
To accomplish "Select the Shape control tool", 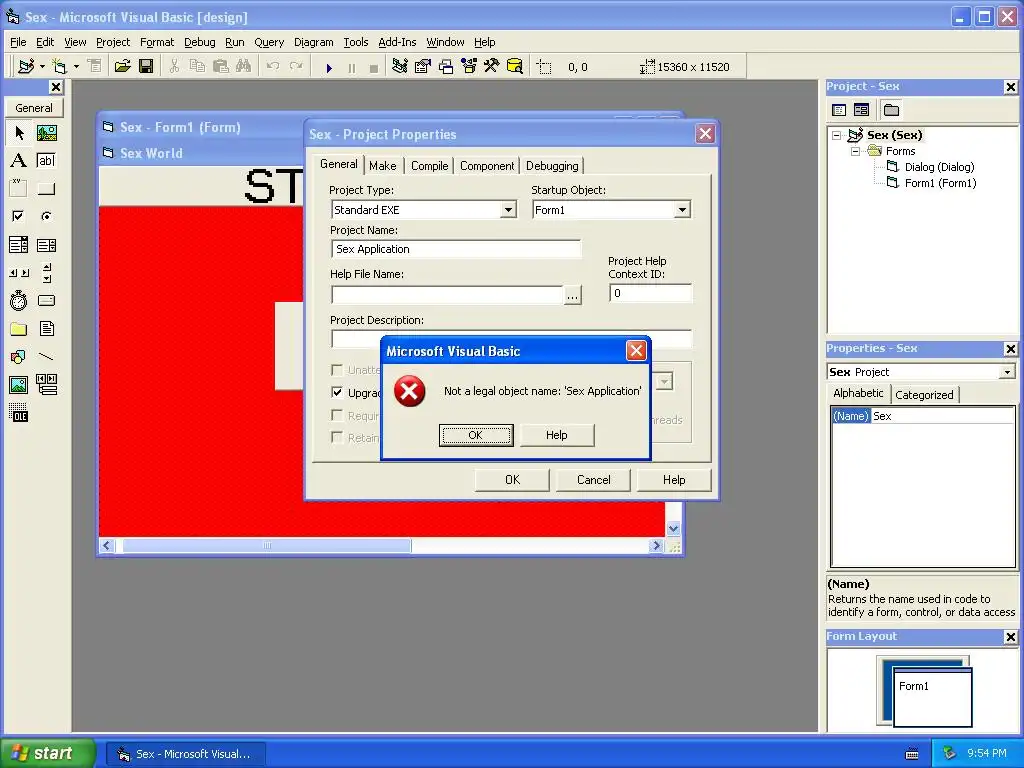I will tap(19, 357).
